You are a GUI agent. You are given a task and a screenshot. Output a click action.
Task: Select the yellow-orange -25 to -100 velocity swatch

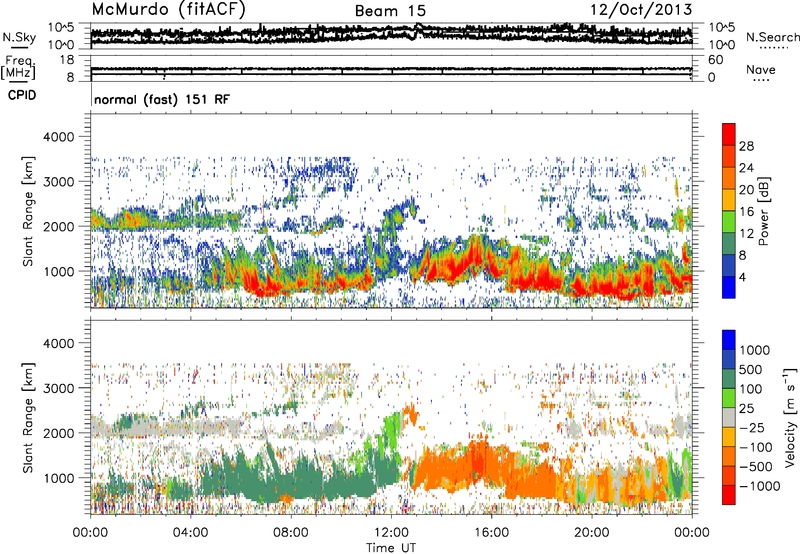[729, 437]
